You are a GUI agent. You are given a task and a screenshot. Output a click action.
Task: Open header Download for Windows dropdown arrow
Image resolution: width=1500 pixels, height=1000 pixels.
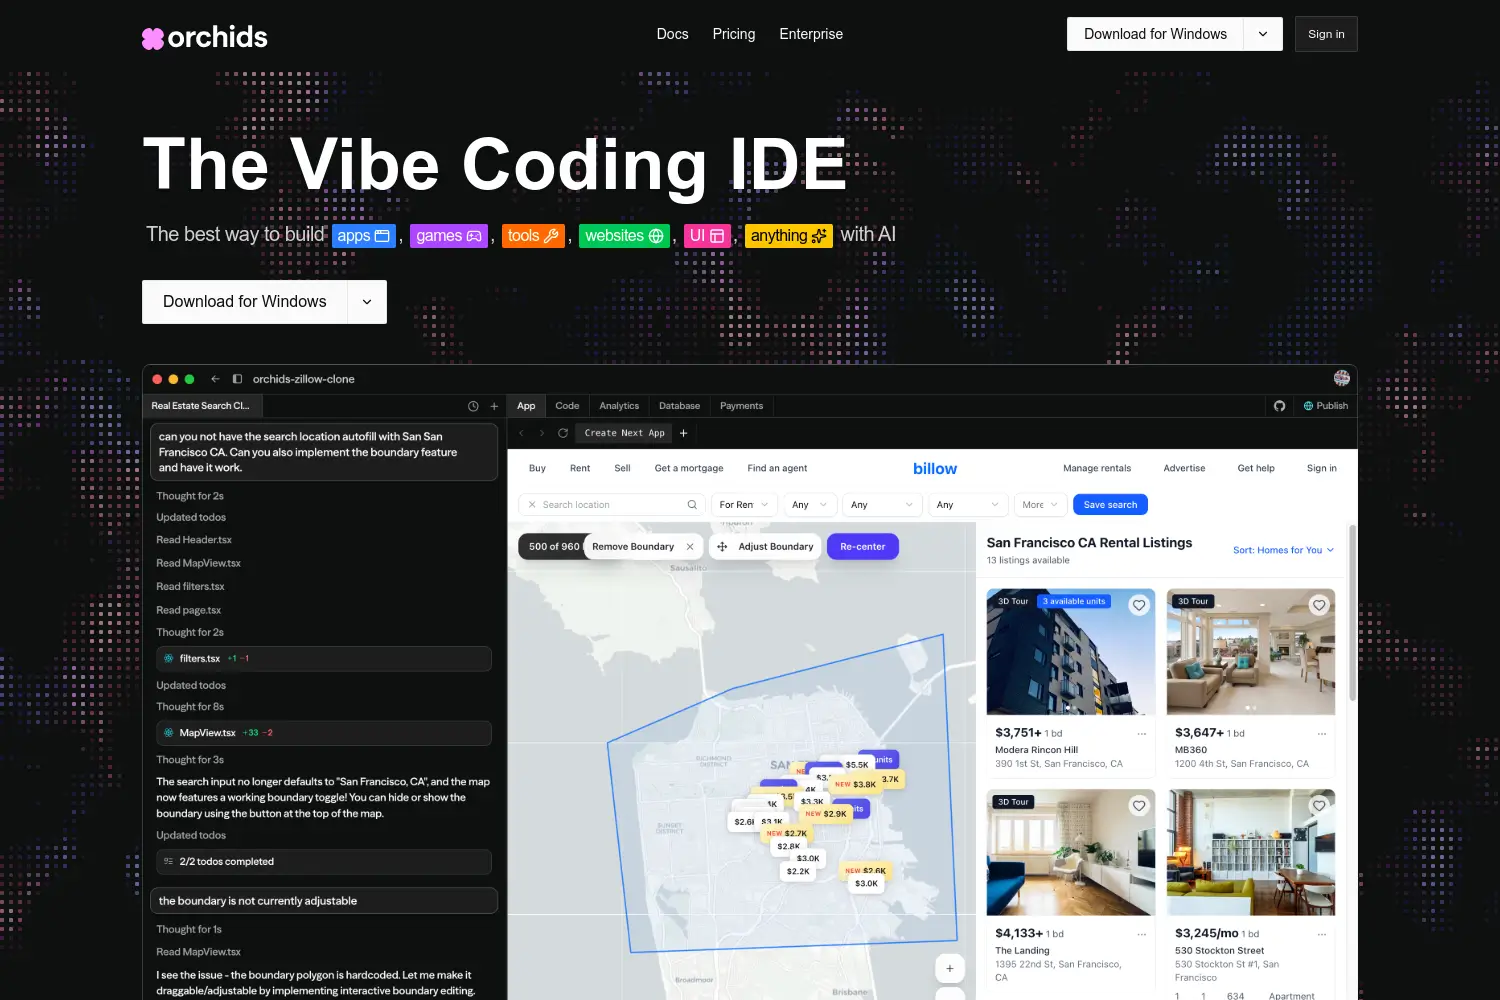tap(1263, 34)
